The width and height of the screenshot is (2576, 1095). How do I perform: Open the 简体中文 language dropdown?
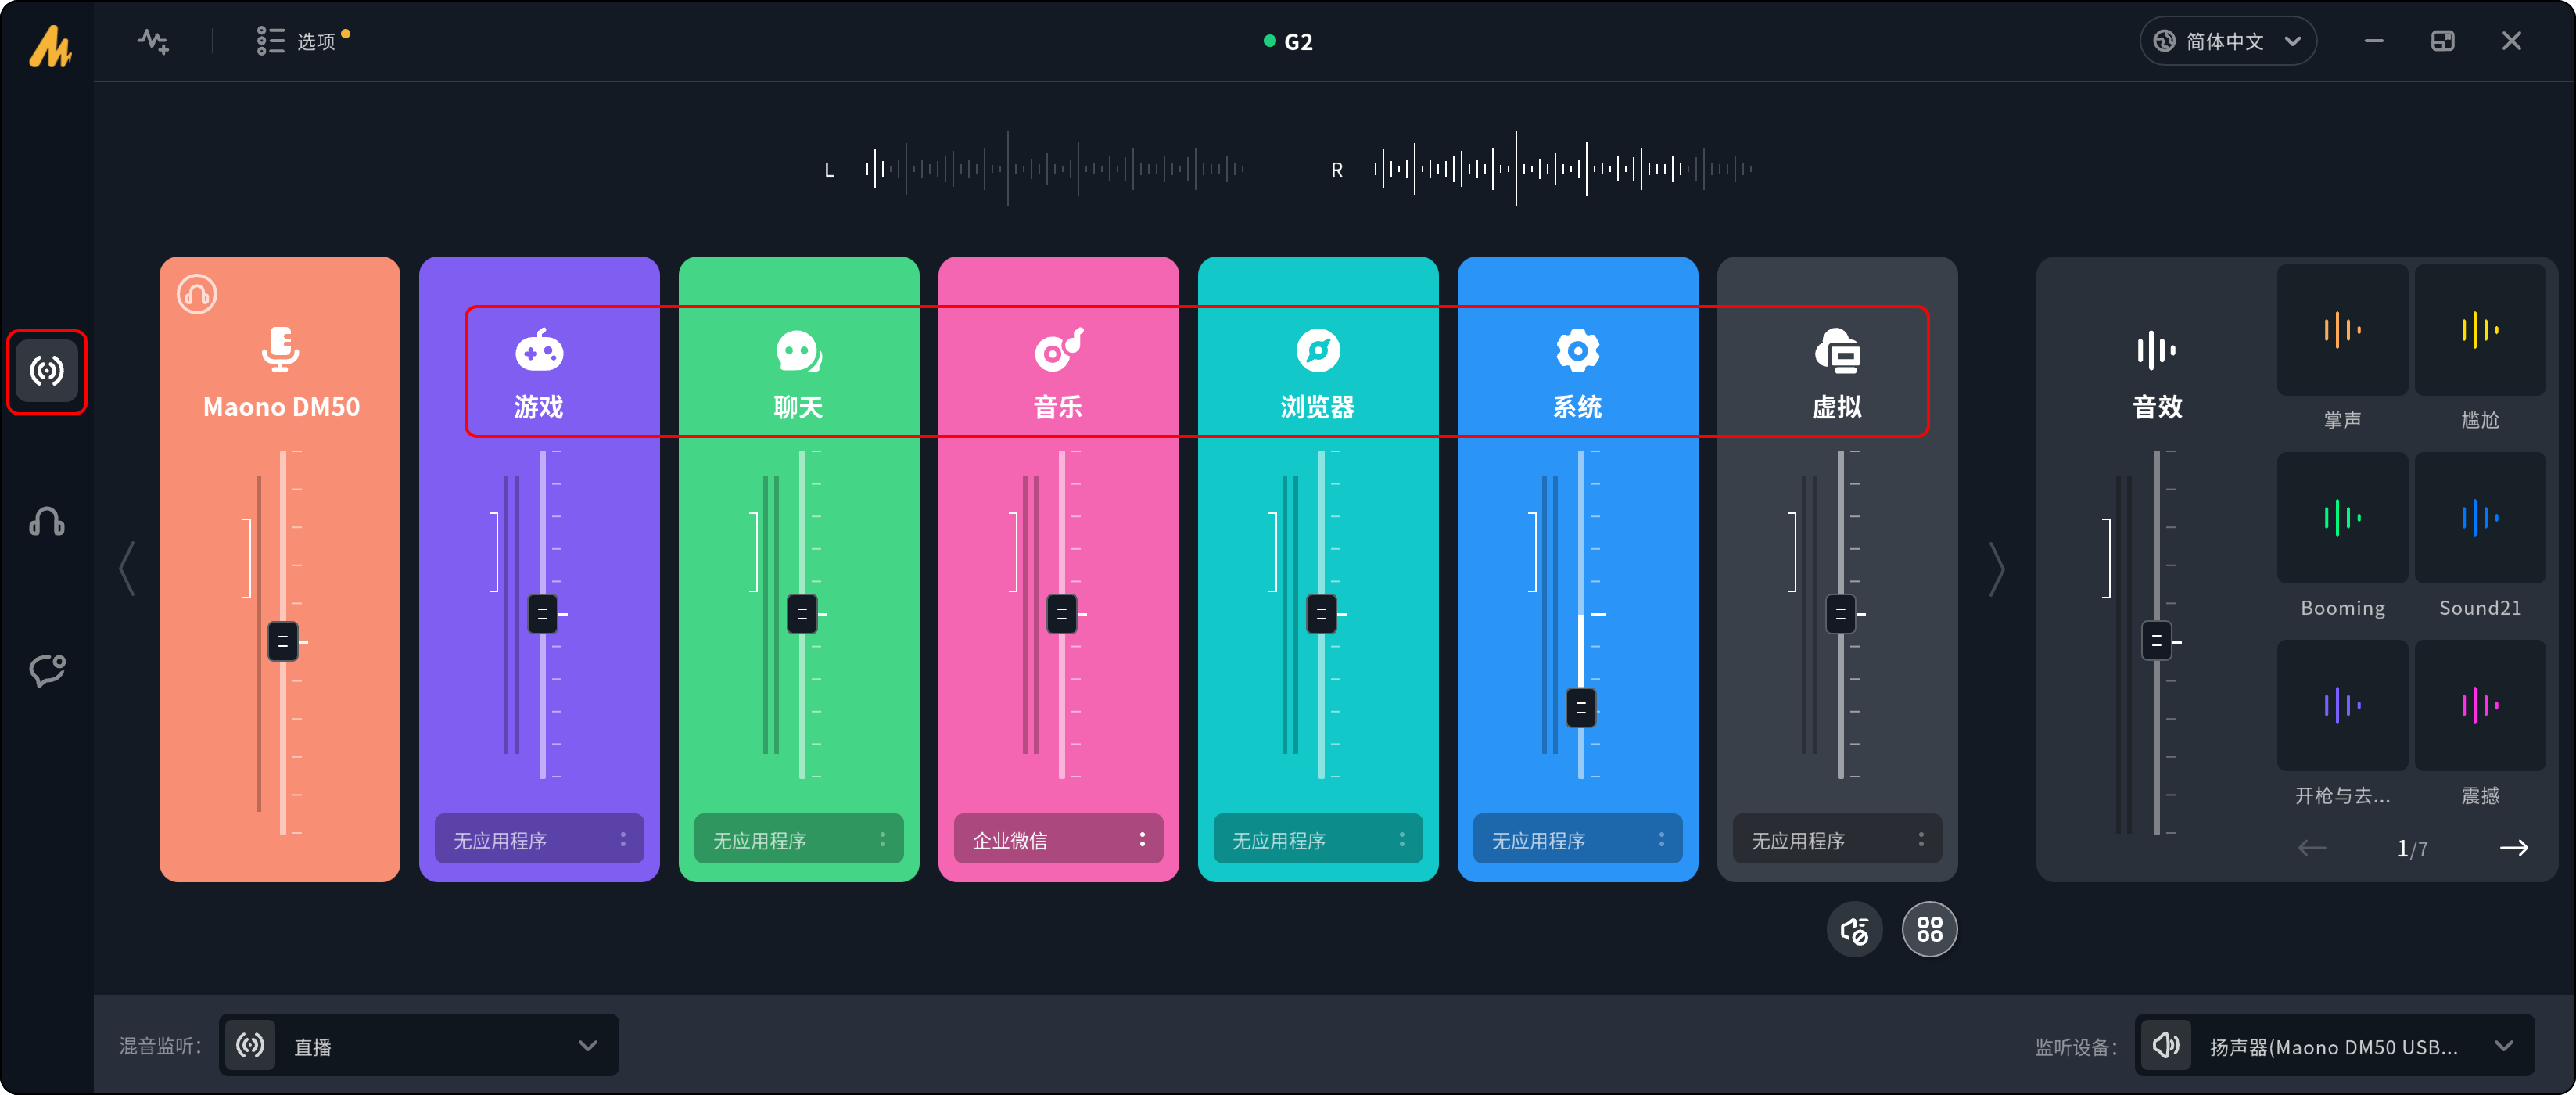[x=2227, y=41]
